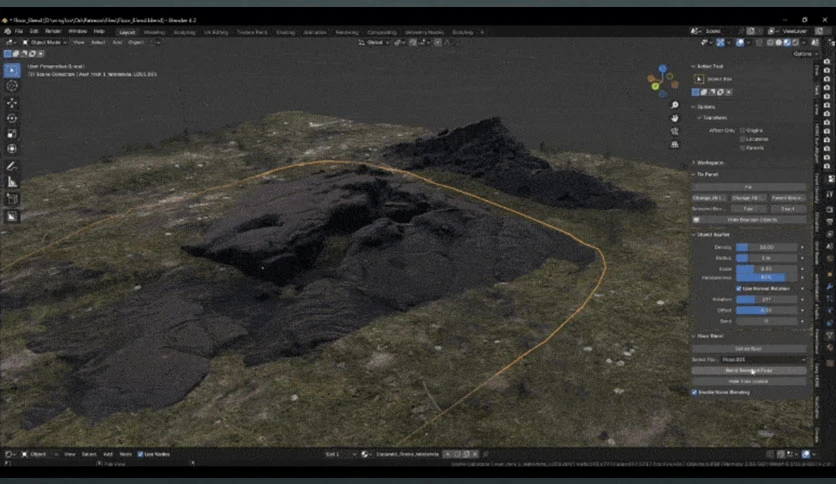
Task: Open the Slot 1 material slot dropdown
Action: click(340, 454)
